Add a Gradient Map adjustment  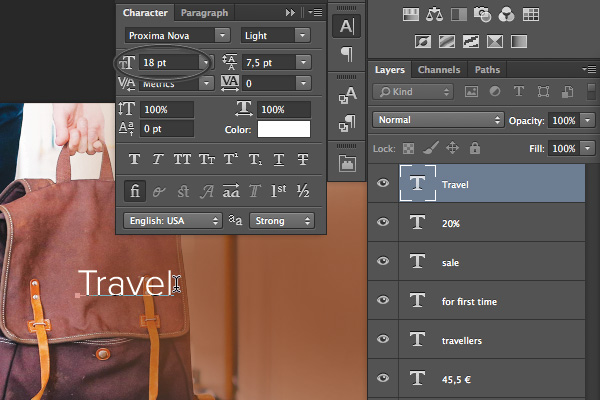pos(519,41)
